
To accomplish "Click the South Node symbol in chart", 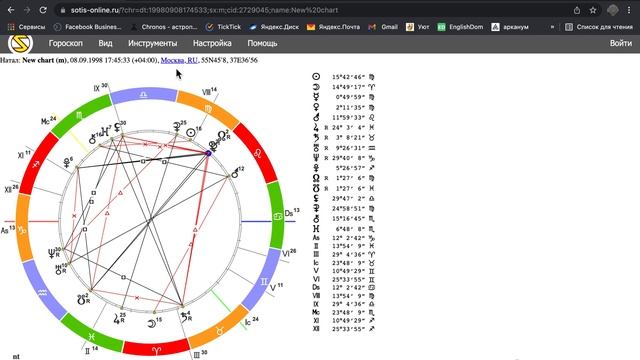I will (81, 300).
